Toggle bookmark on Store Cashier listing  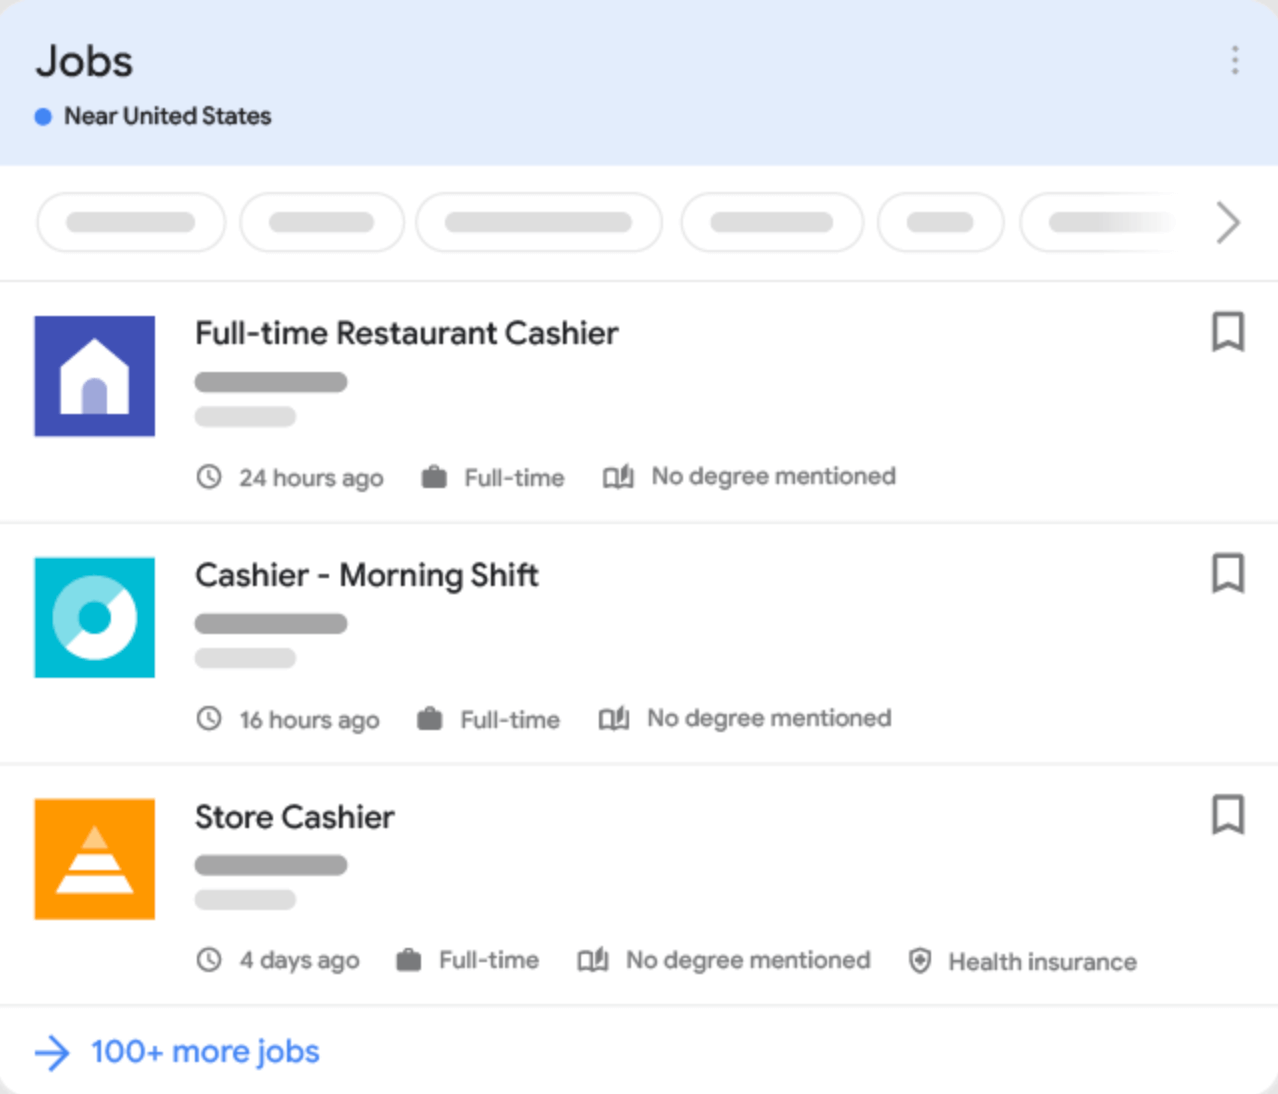(1228, 815)
